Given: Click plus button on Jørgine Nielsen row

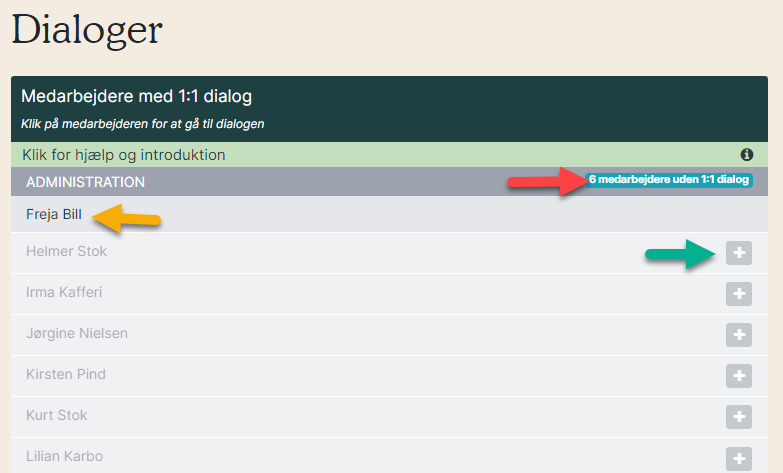Looking at the screenshot, I should [x=739, y=335].
